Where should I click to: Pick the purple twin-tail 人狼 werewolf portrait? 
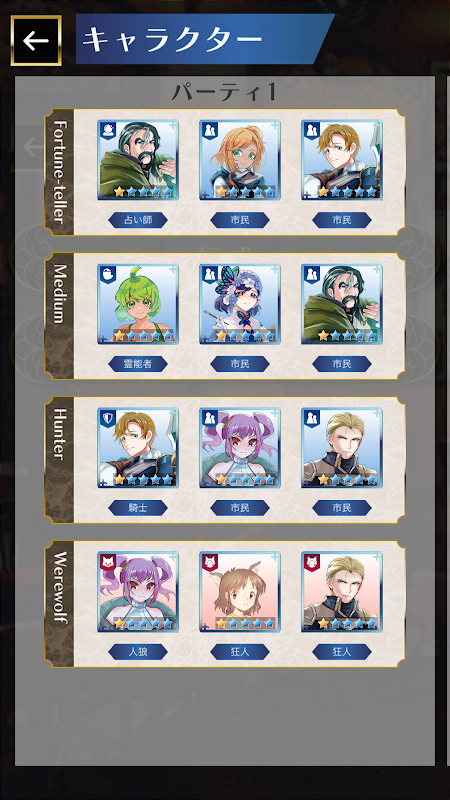(x=138, y=592)
